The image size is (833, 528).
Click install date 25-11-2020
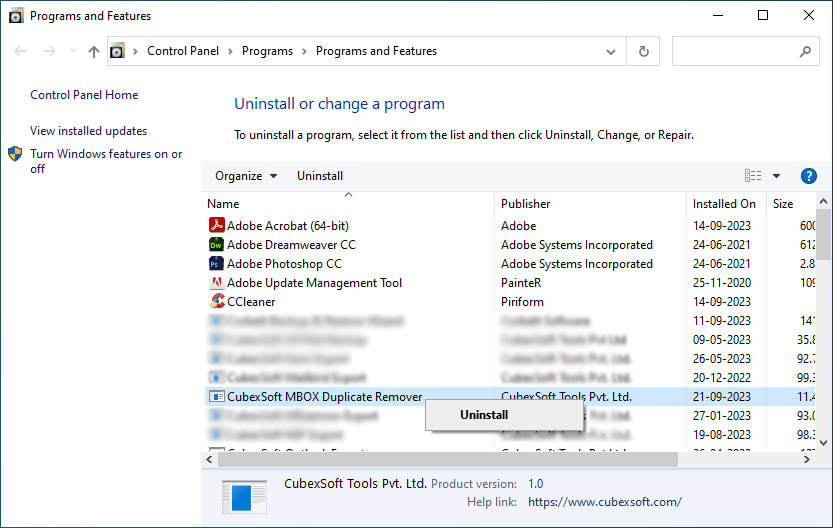pos(721,283)
